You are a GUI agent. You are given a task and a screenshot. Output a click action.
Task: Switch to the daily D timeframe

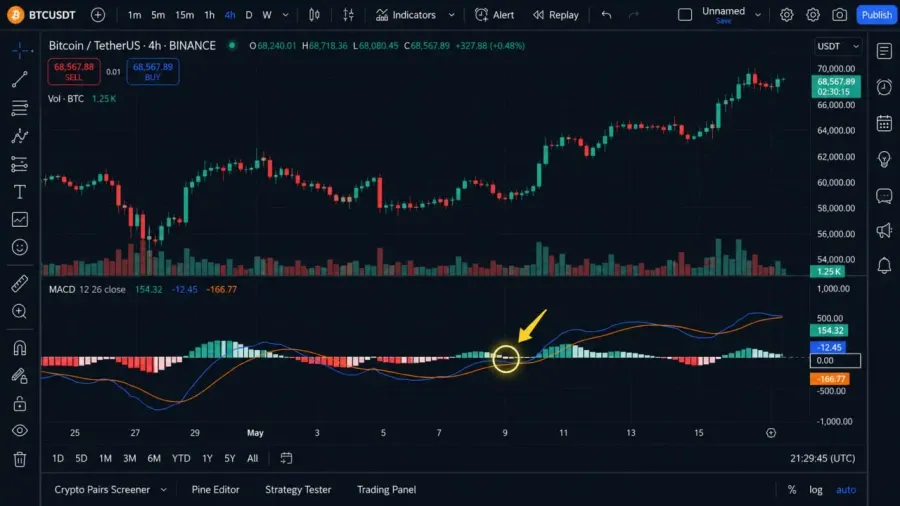point(249,15)
